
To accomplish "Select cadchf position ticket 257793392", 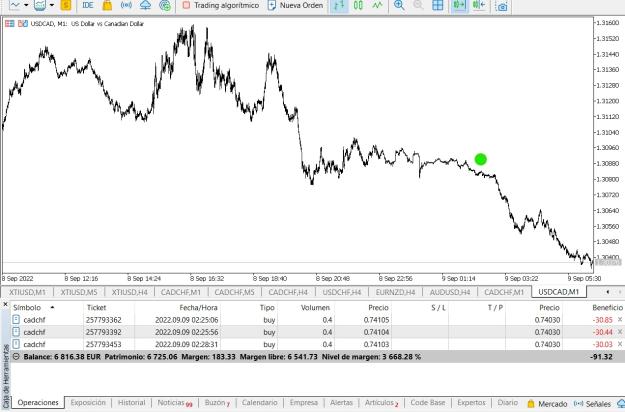I will pos(317,332).
